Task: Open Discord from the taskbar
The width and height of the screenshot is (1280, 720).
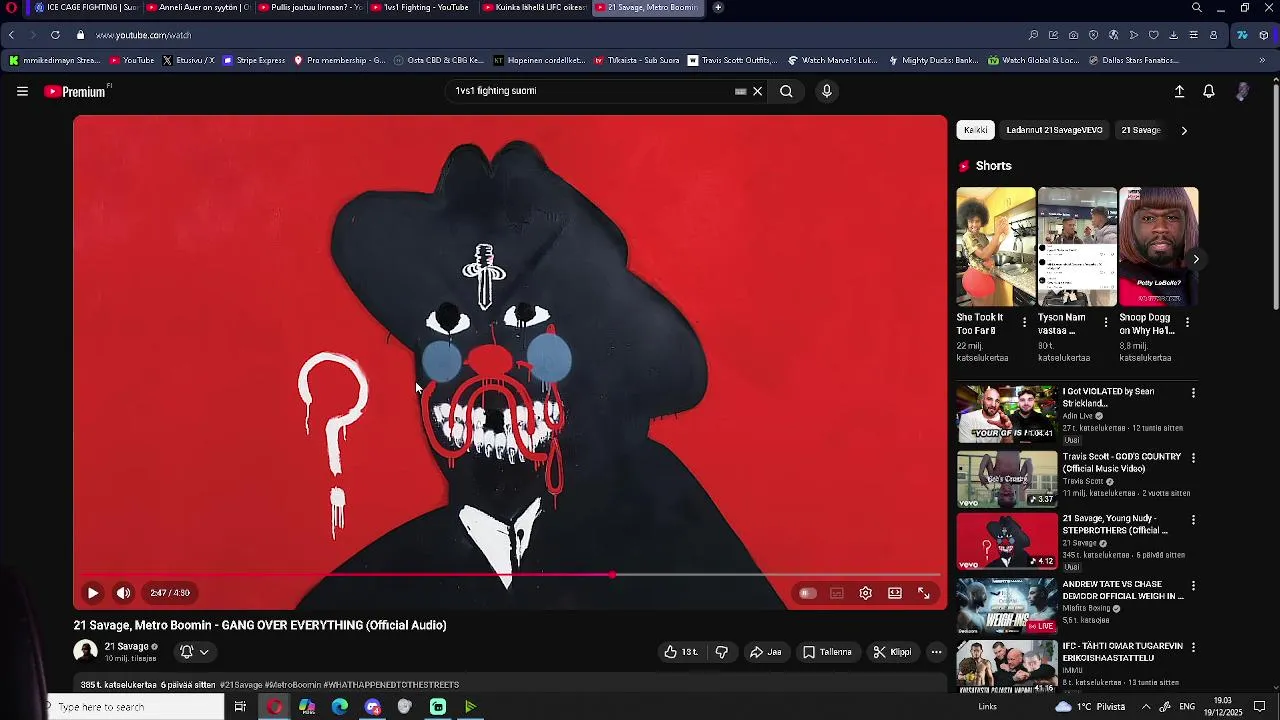Action: coord(373,707)
